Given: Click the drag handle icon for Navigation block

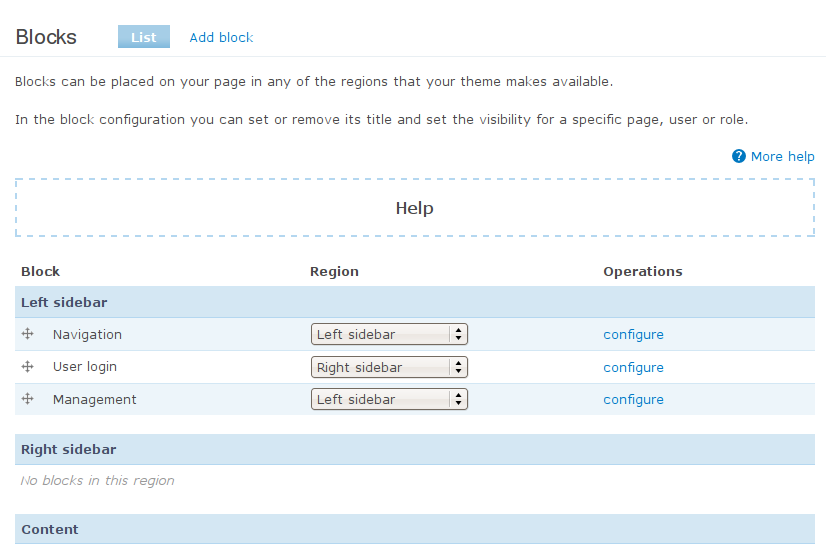Looking at the screenshot, I should pos(27,334).
